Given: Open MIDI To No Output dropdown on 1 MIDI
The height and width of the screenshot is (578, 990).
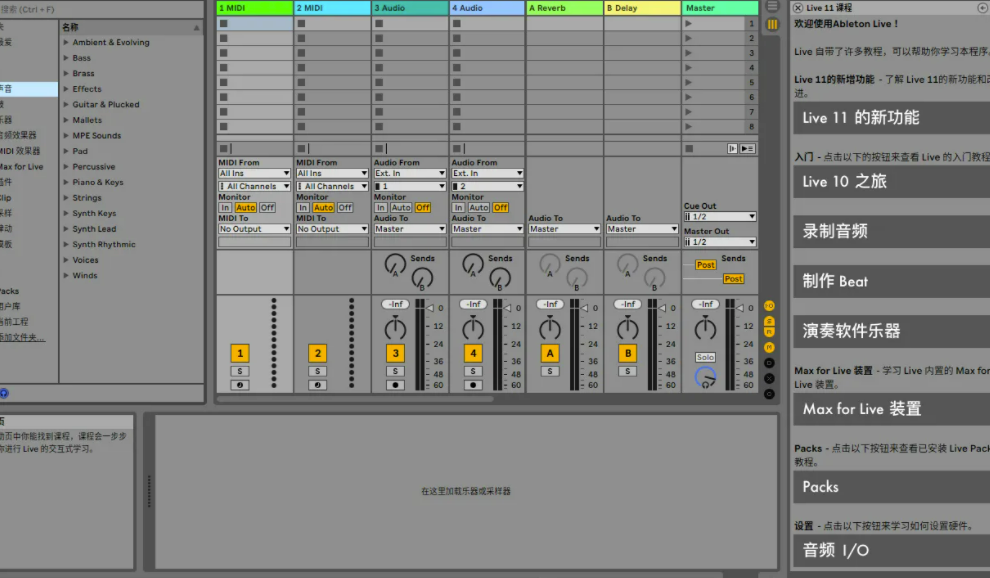Looking at the screenshot, I should pos(254,229).
